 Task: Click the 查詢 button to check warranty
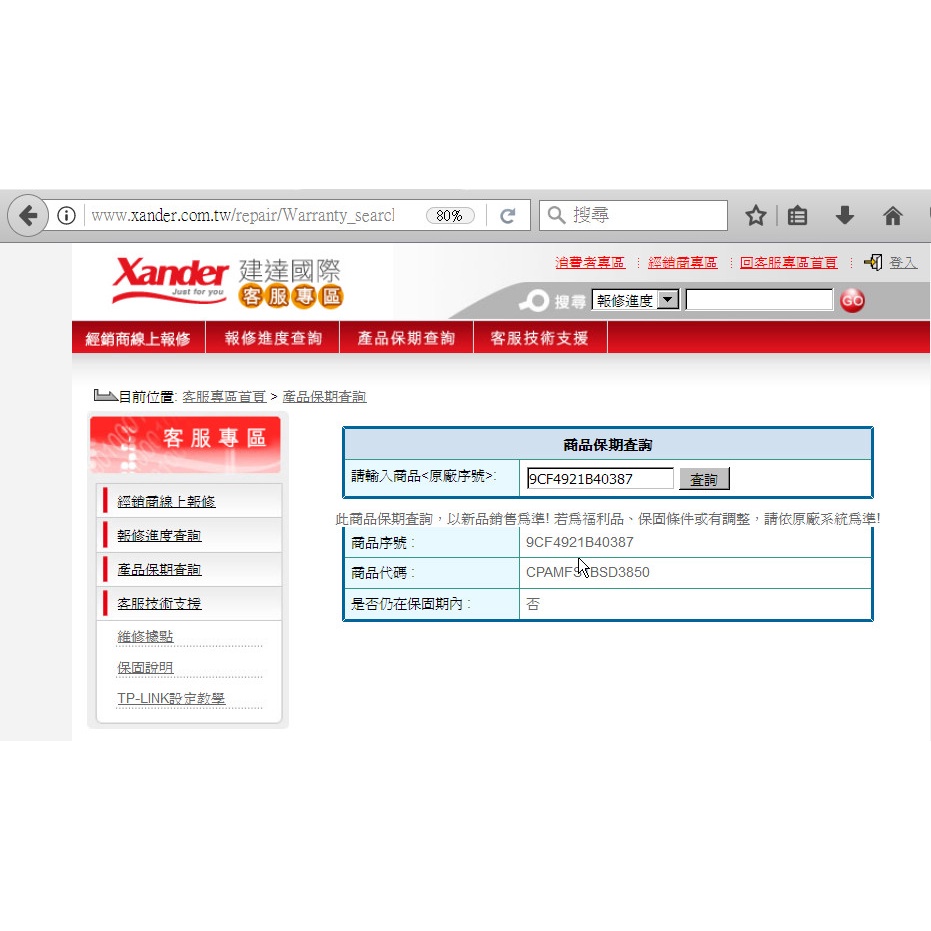(704, 480)
